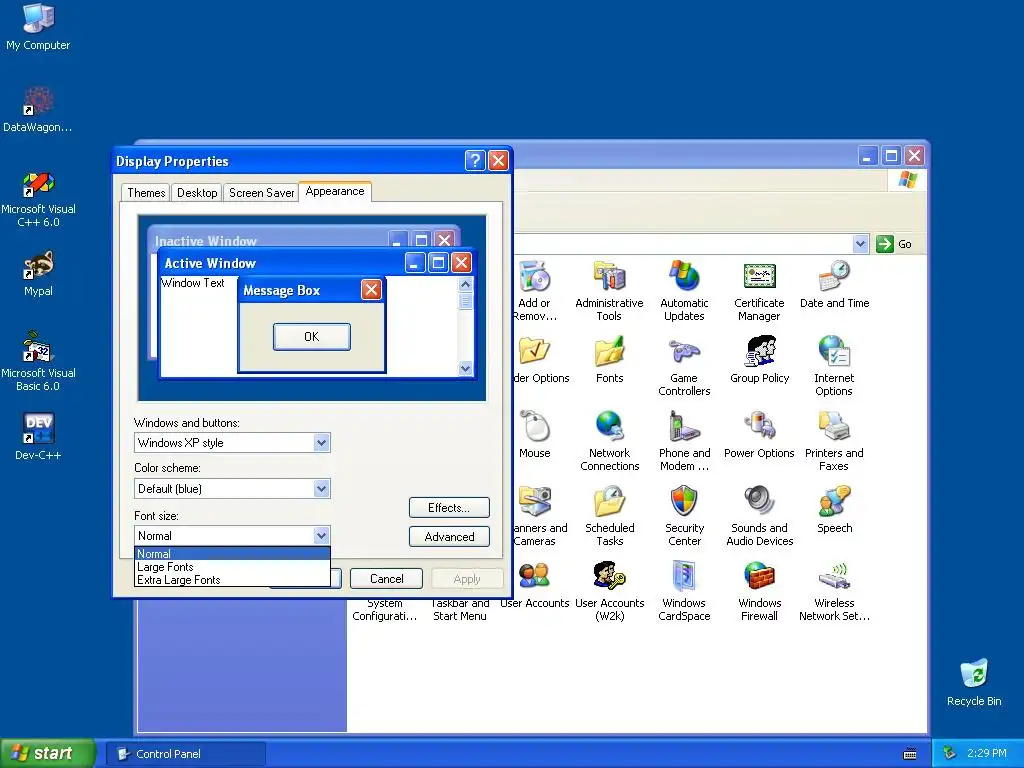Open Internet Options icon

[834, 366]
